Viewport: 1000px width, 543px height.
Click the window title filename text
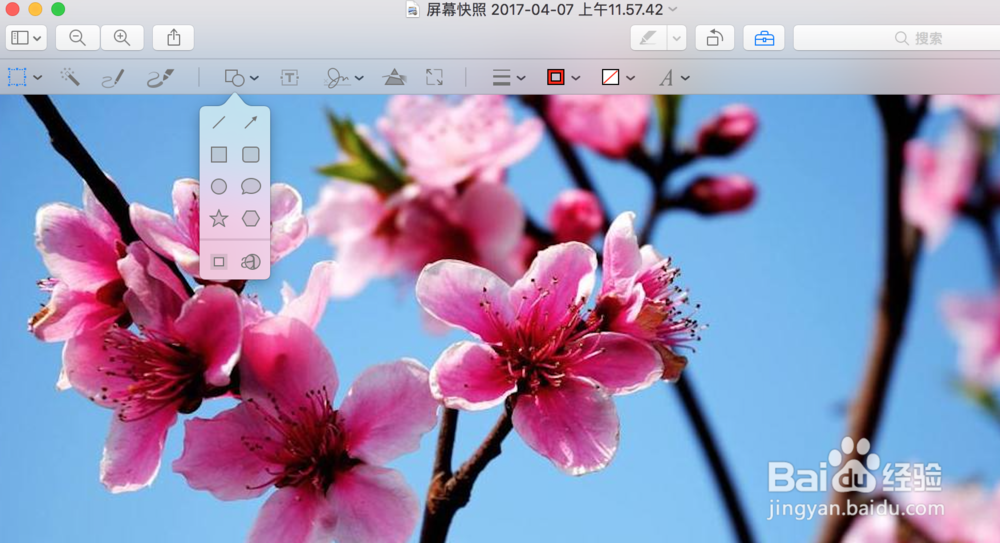click(545, 10)
